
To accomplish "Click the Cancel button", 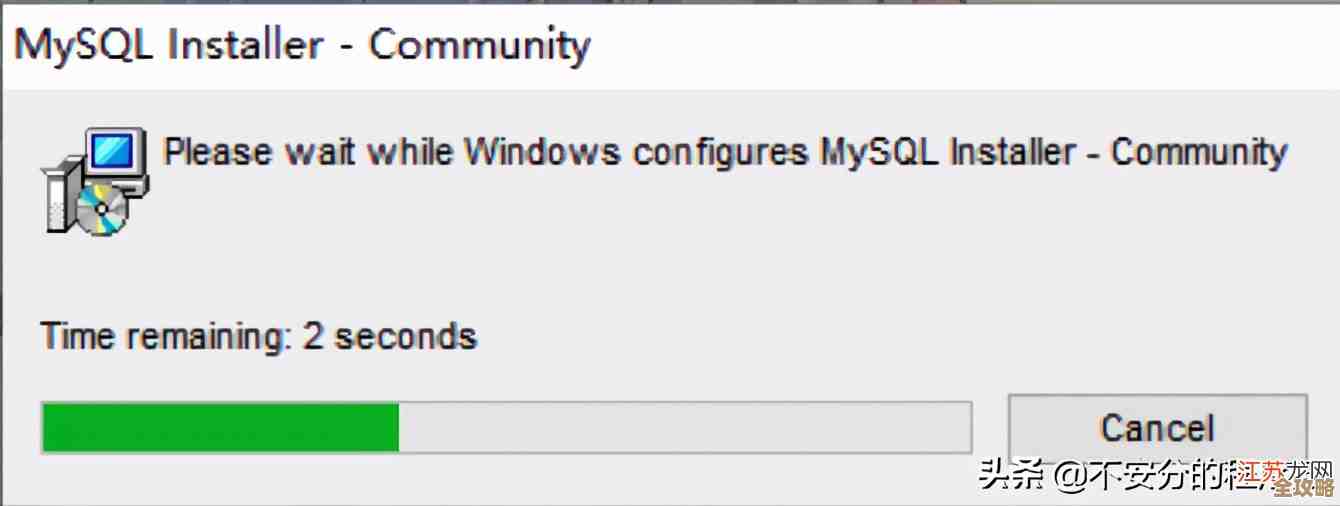I will point(1156,429).
